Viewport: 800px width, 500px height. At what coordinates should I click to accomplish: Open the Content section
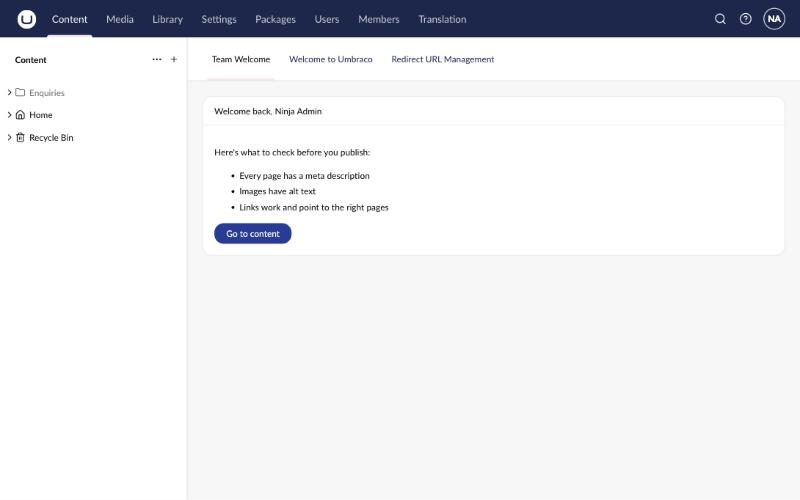(69, 19)
